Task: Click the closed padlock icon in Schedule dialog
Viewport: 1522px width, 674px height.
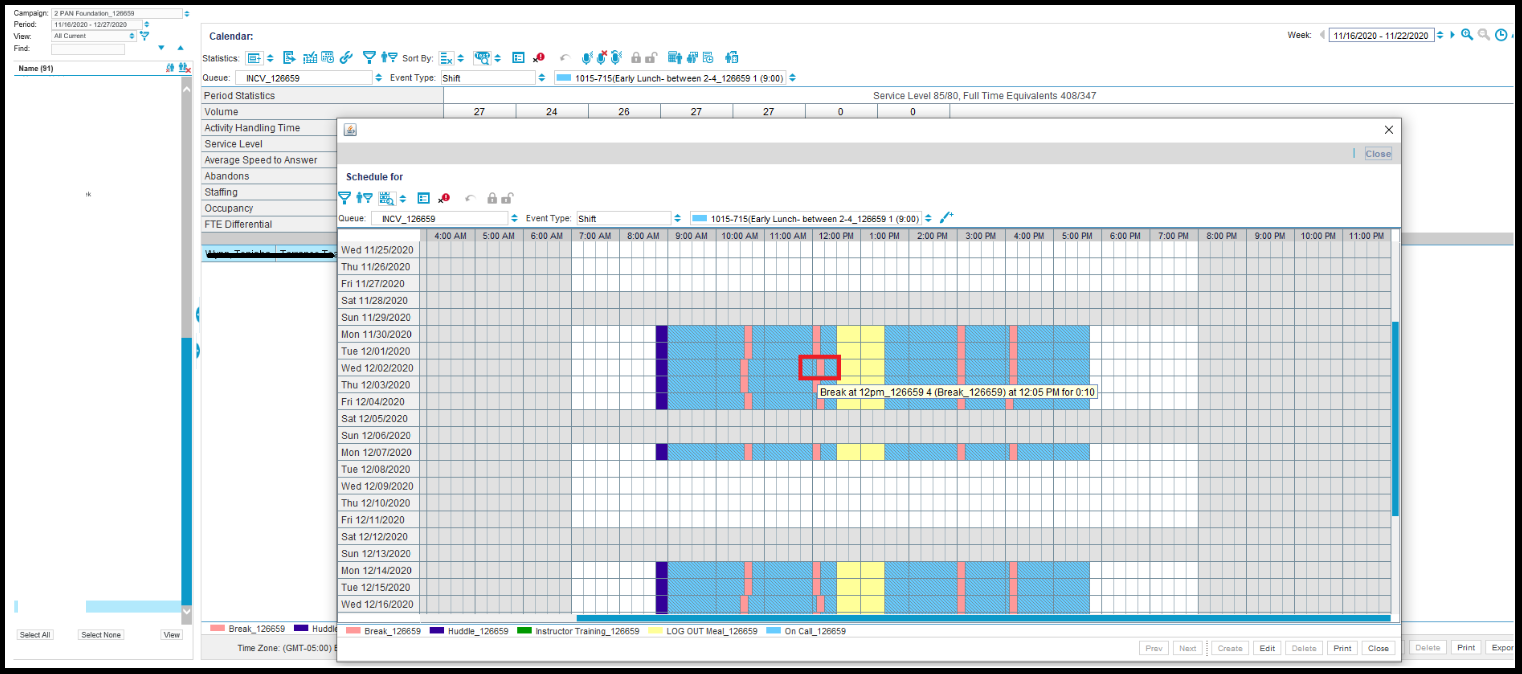Action: (492, 198)
